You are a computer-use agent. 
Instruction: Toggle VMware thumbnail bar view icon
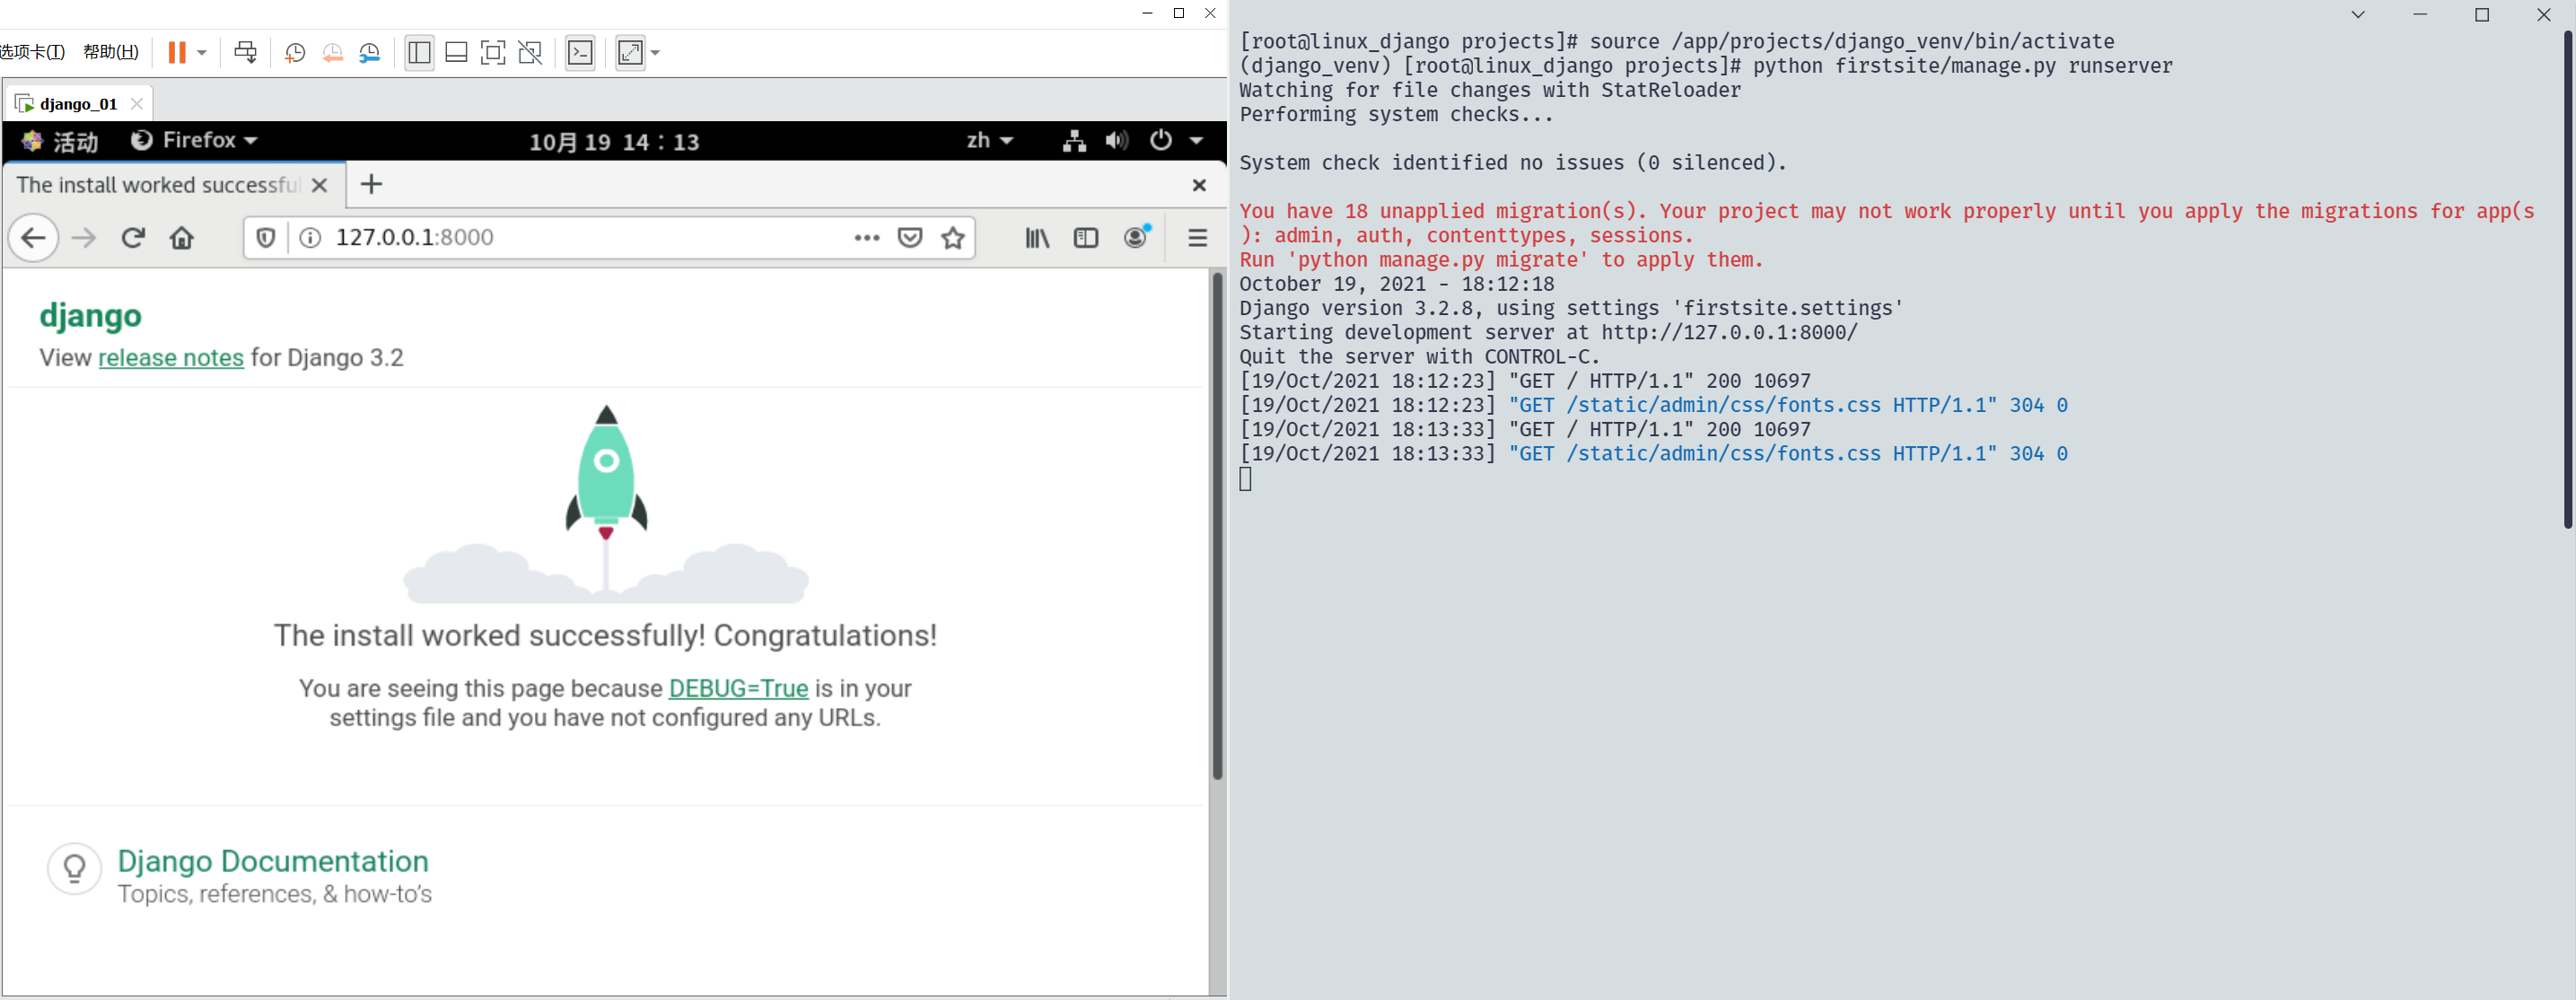coord(456,53)
